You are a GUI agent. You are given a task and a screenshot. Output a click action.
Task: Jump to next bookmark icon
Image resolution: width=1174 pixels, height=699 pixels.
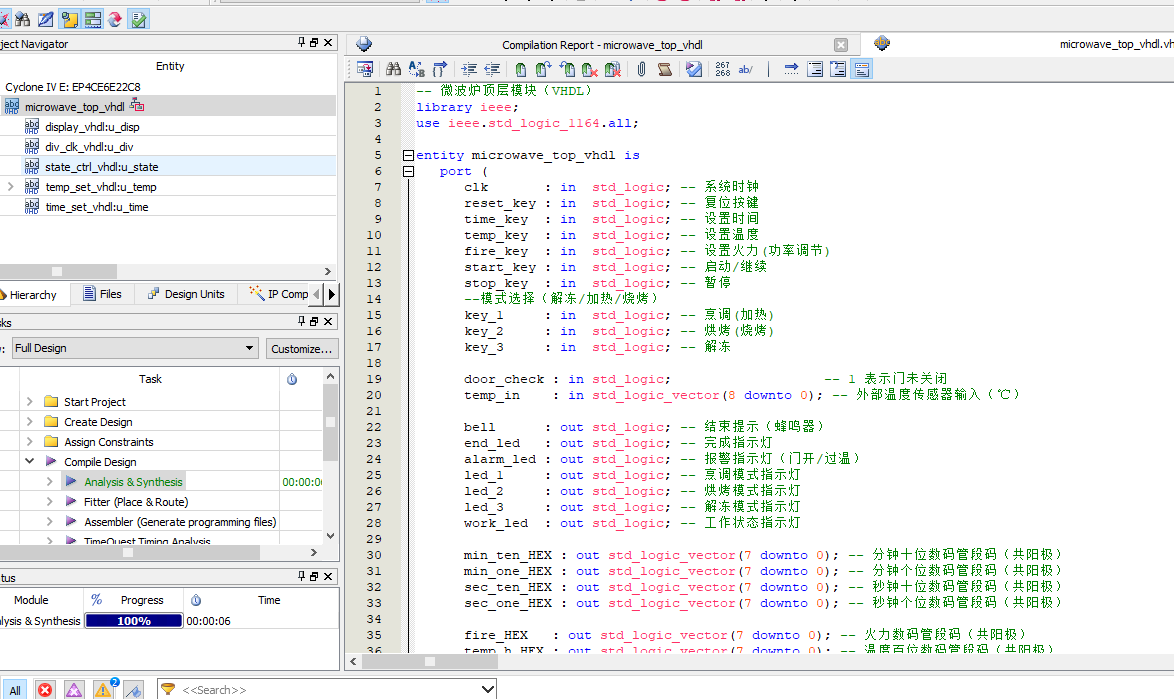(x=544, y=70)
